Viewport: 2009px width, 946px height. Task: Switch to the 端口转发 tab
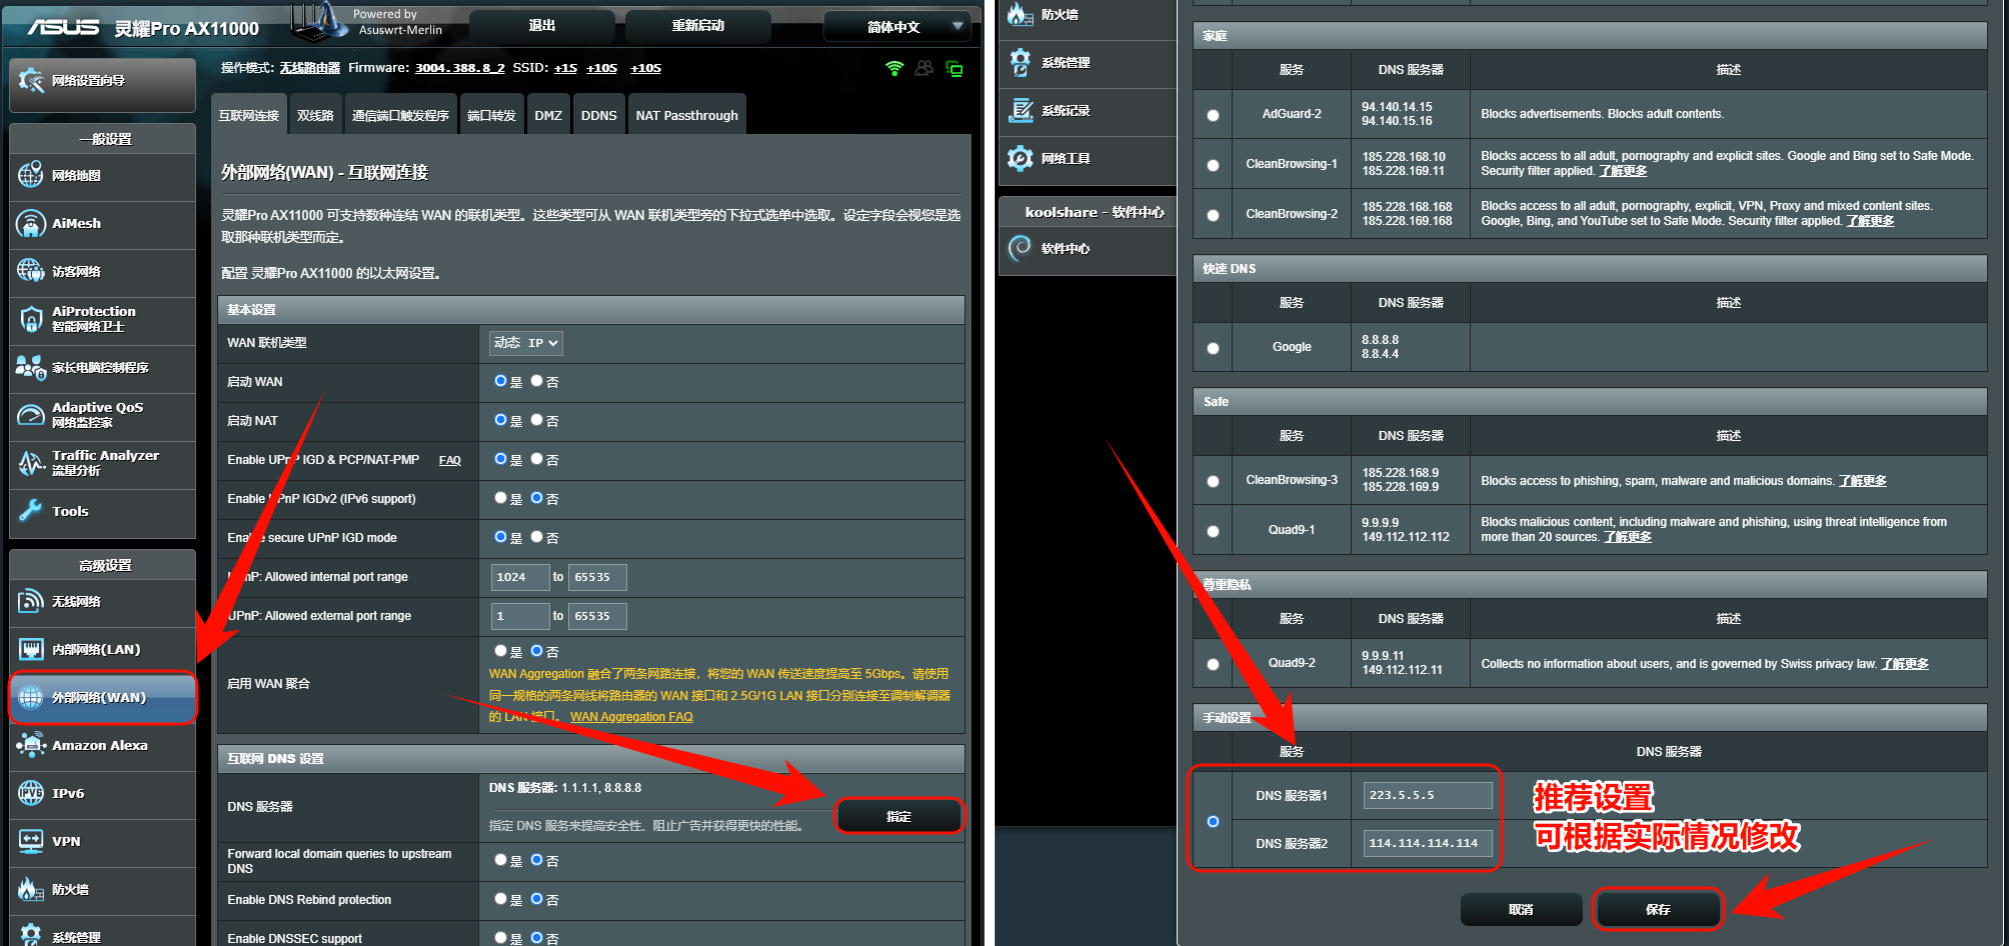click(491, 115)
